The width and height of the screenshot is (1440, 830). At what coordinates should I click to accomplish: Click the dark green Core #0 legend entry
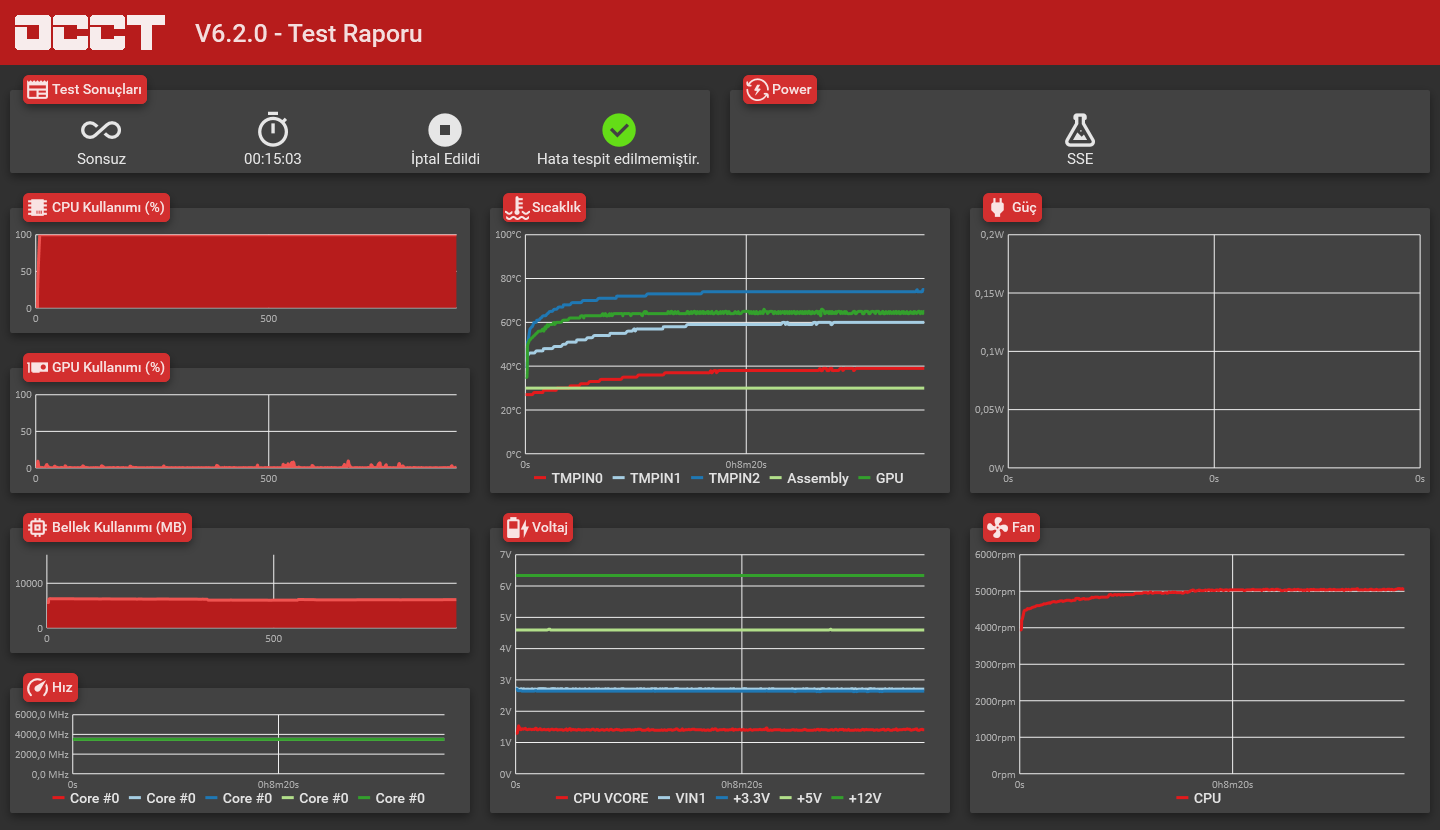coord(391,799)
